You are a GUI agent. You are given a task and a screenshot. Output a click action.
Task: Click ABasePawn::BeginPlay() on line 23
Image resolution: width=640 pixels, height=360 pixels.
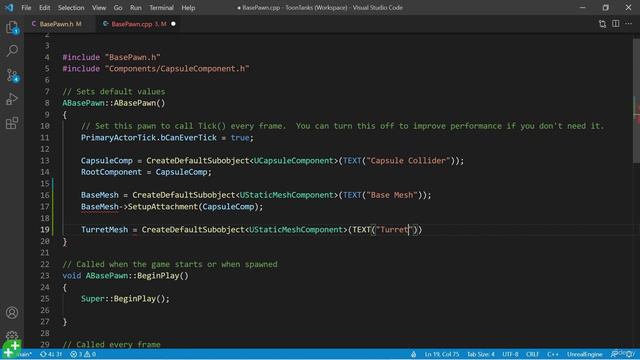(137, 276)
